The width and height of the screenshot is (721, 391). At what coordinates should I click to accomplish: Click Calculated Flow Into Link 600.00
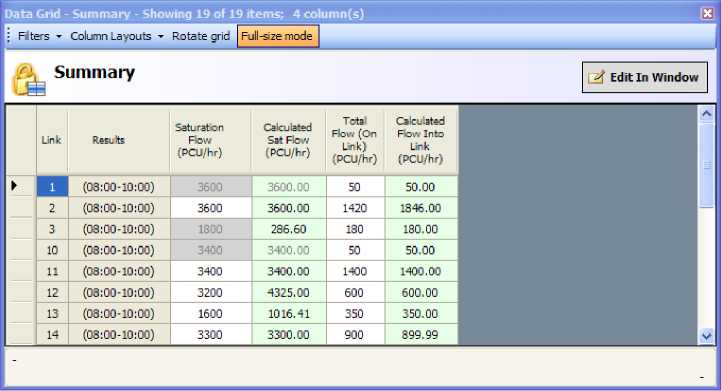[x=421, y=293]
